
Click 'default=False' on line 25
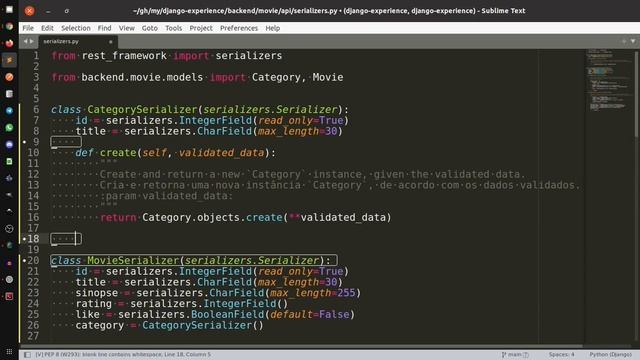tap(310, 315)
